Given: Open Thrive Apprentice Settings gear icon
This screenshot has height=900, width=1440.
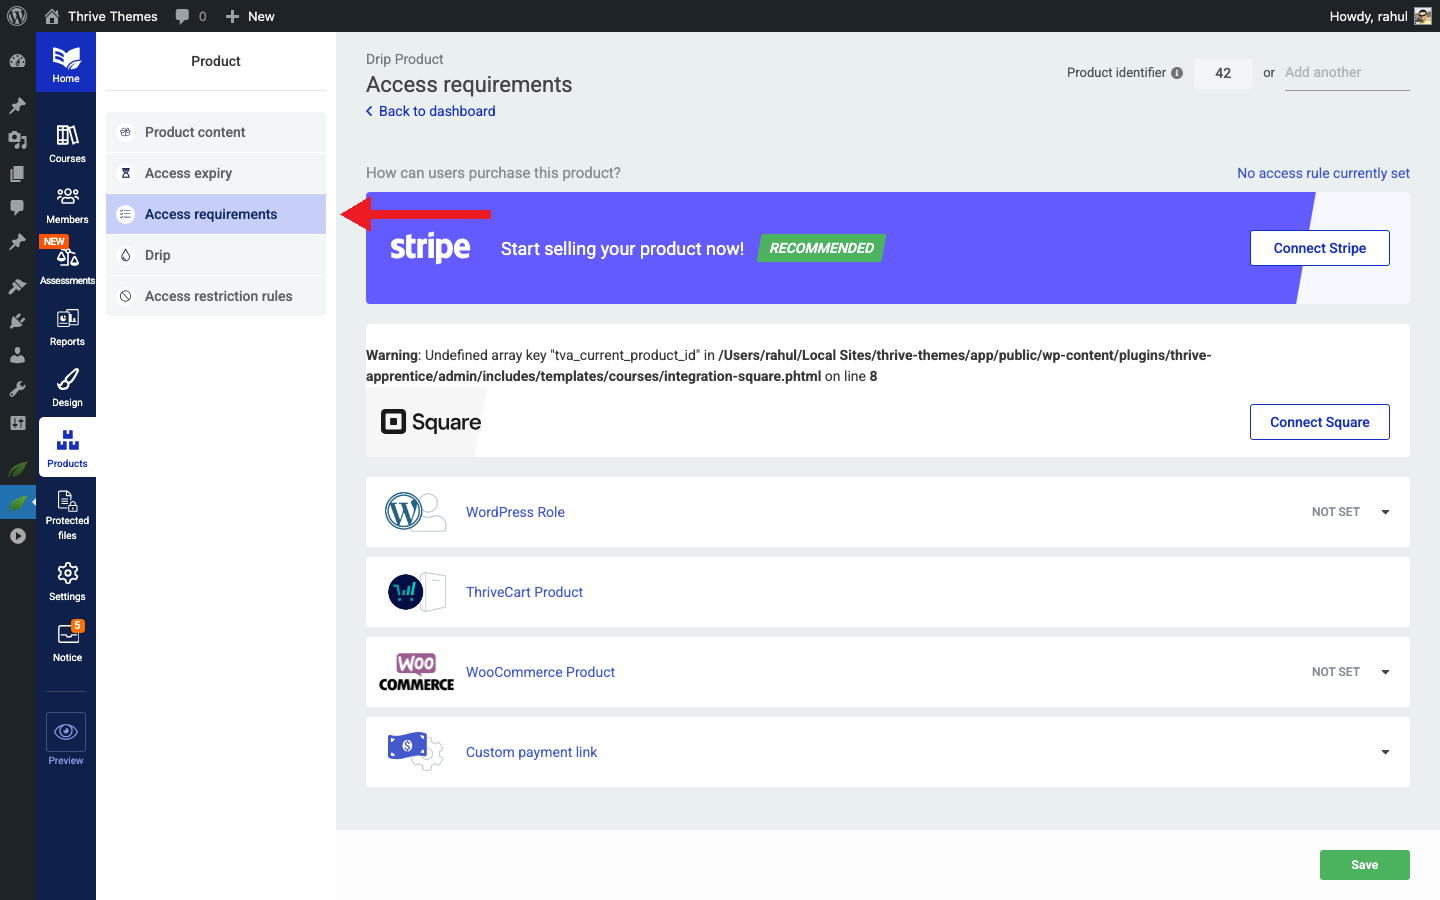Looking at the screenshot, I should 66,582.
